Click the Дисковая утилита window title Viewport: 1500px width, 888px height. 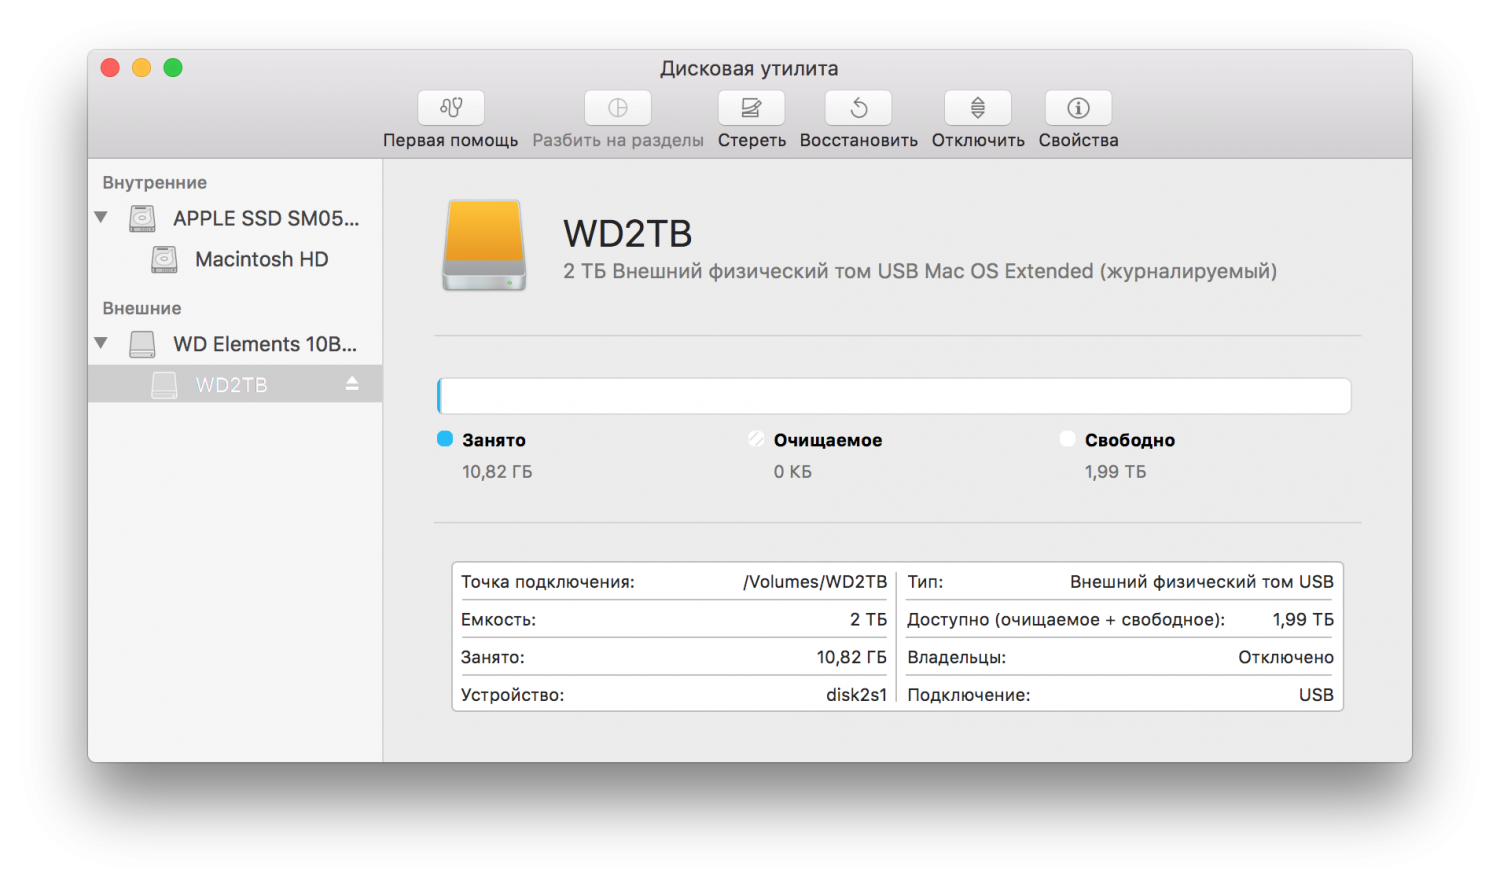(749, 69)
